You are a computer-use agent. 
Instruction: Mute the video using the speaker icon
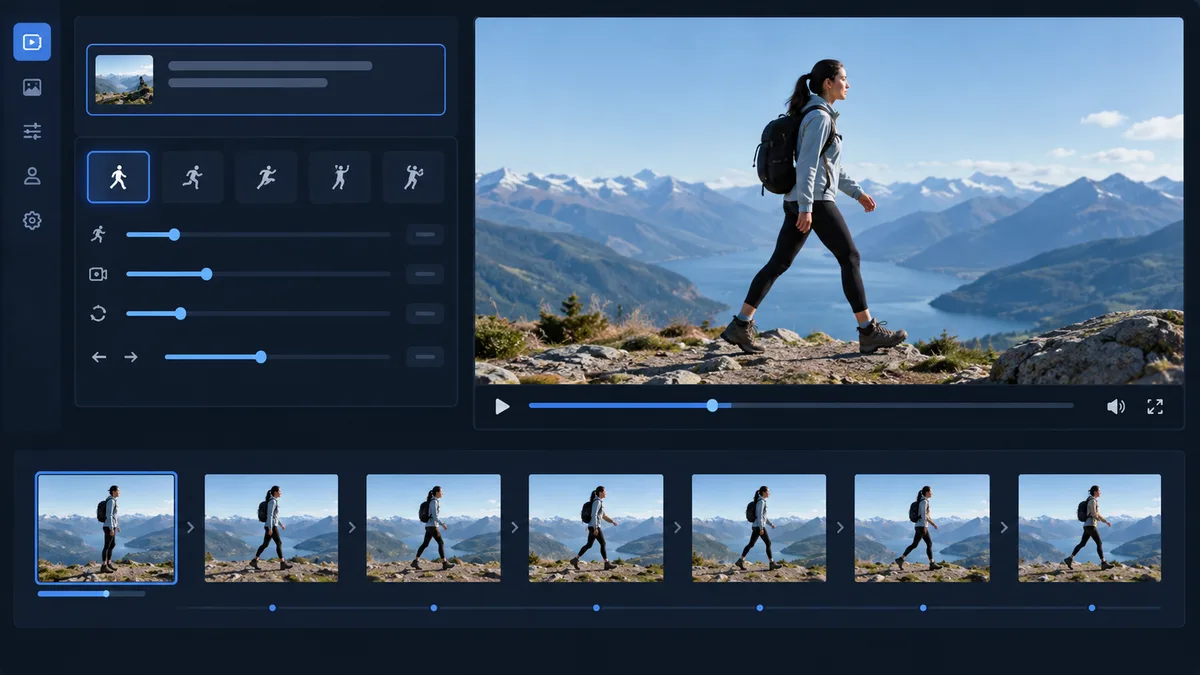click(x=1115, y=406)
